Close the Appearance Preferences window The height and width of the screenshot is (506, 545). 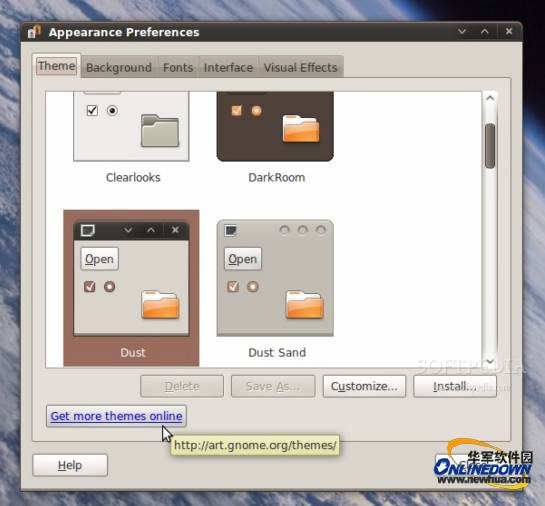click(x=509, y=31)
